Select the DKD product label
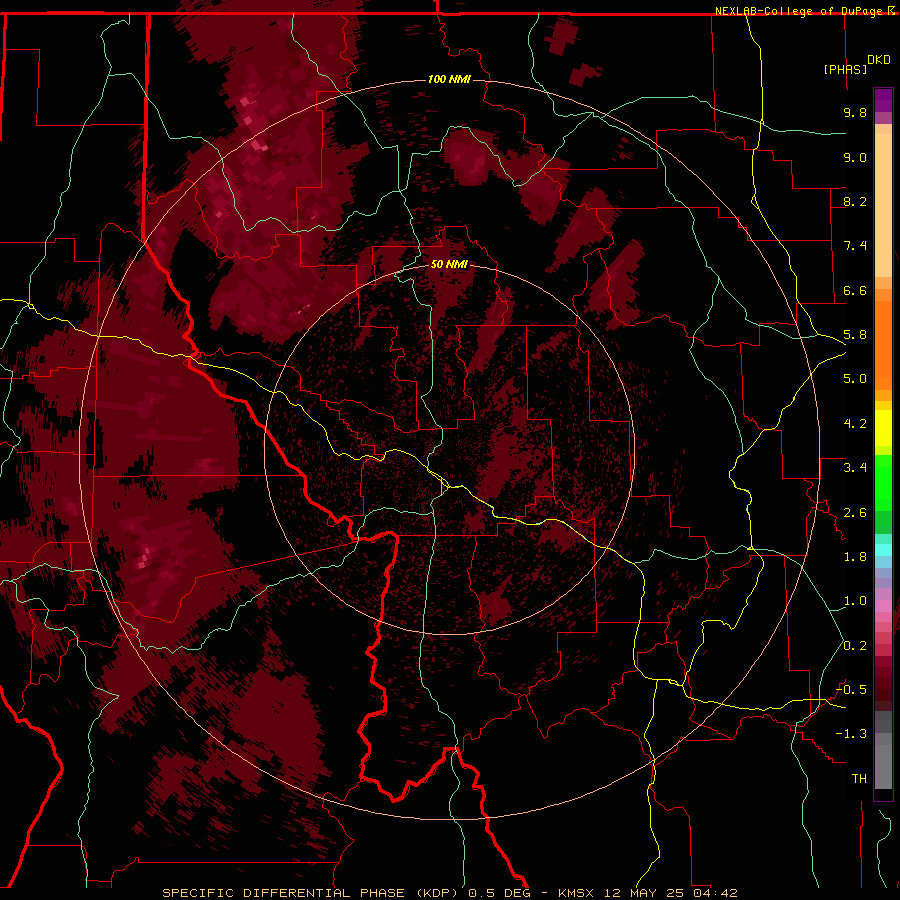The width and height of the screenshot is (900, 900). pos(879,60)
